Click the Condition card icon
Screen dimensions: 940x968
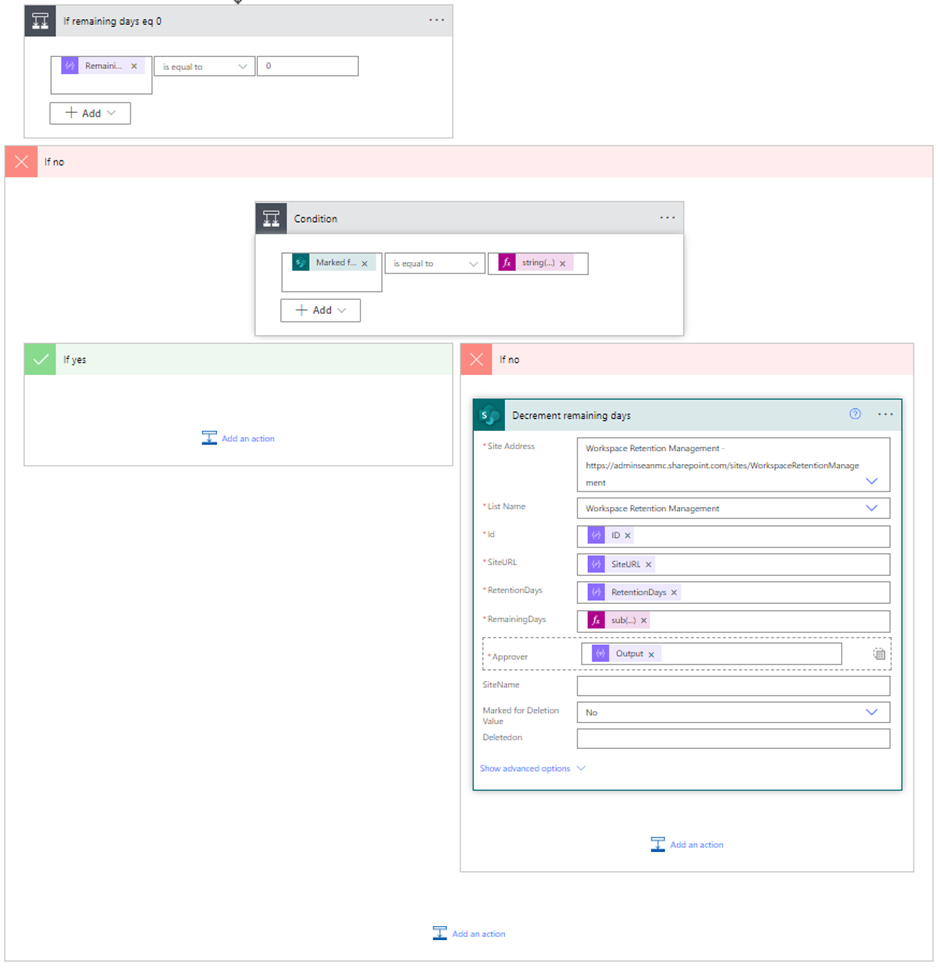click(x=271, y=219)
